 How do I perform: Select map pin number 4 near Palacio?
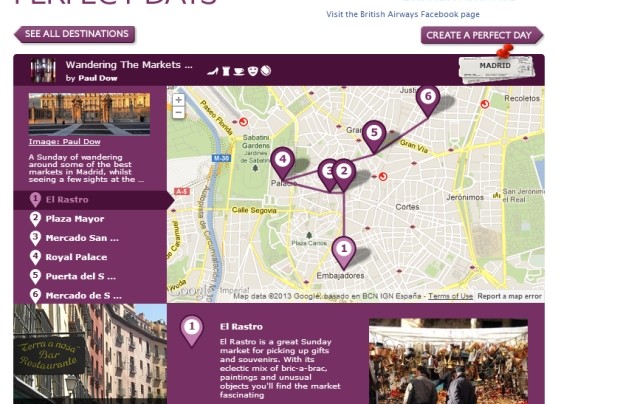282,163
